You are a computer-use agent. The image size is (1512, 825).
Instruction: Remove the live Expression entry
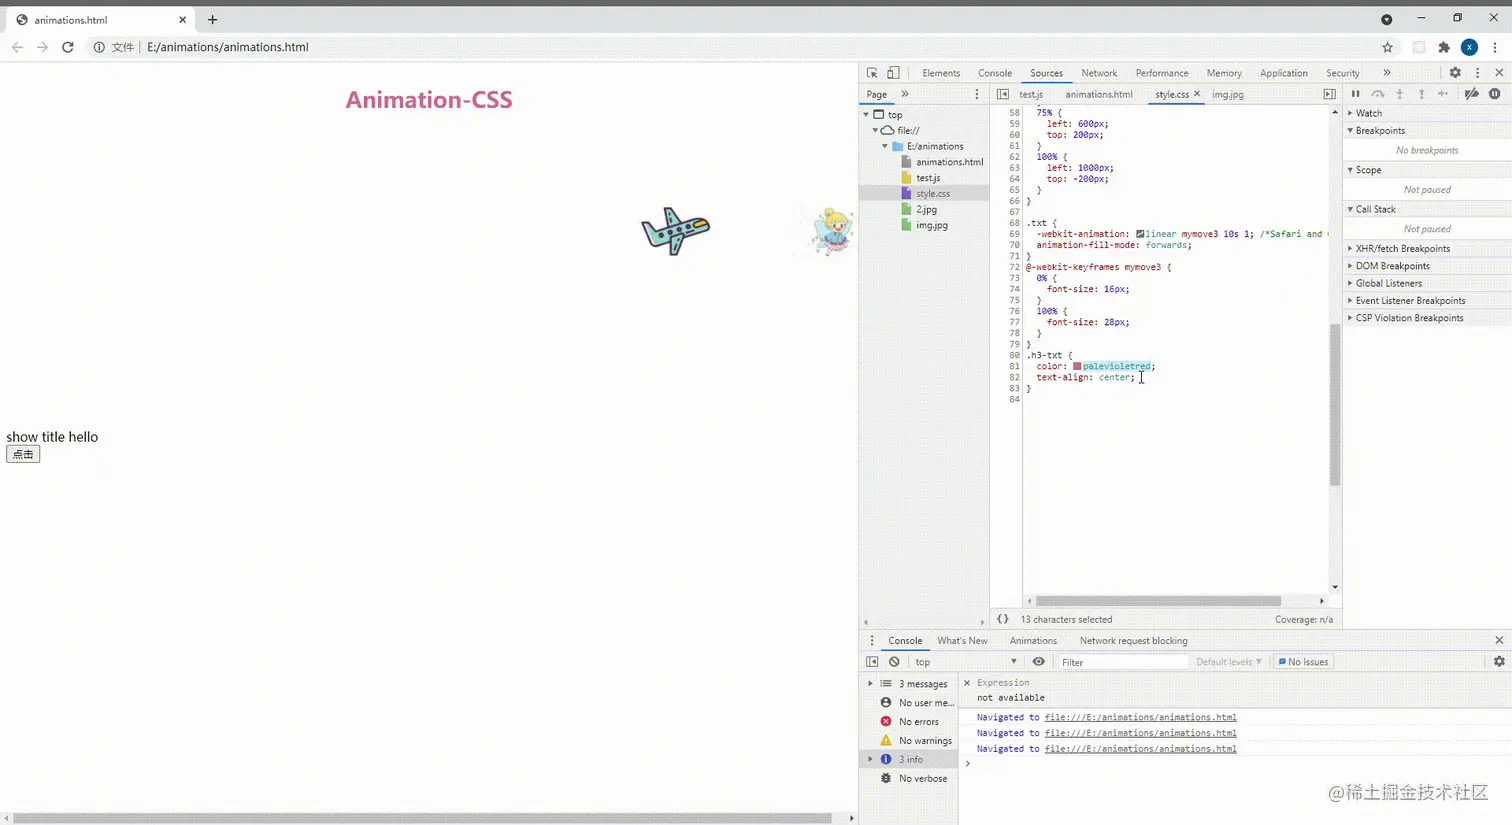pyautogui.click(x=967, y=683)
